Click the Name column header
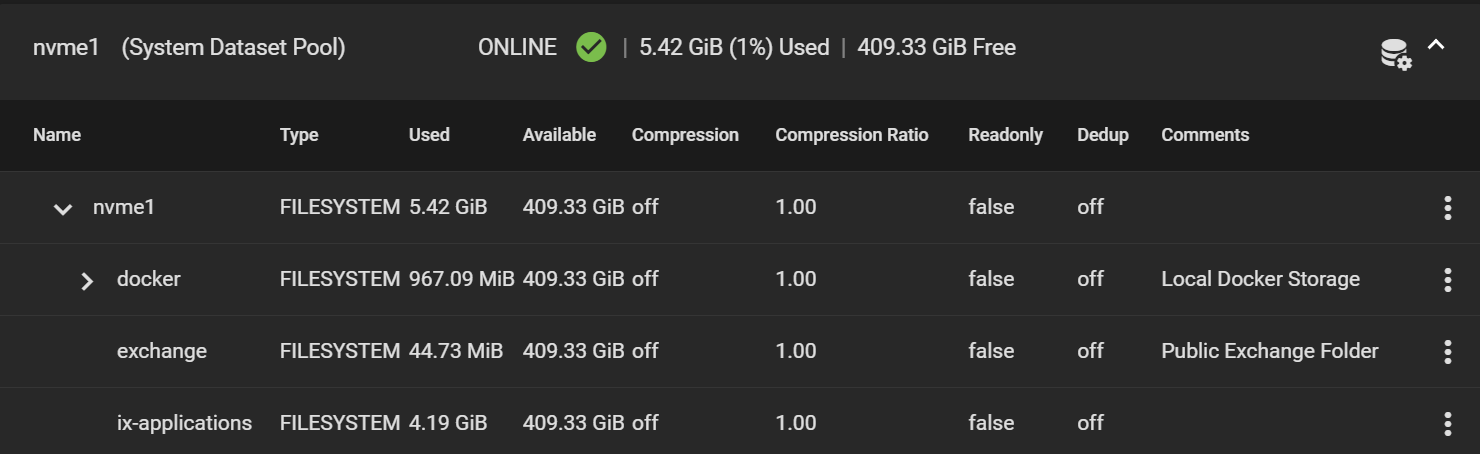The image size is (1480, 454). (57, 135)
